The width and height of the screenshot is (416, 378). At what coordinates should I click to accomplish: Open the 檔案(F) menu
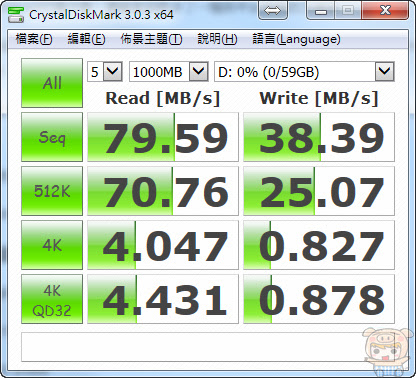point(34,39)
